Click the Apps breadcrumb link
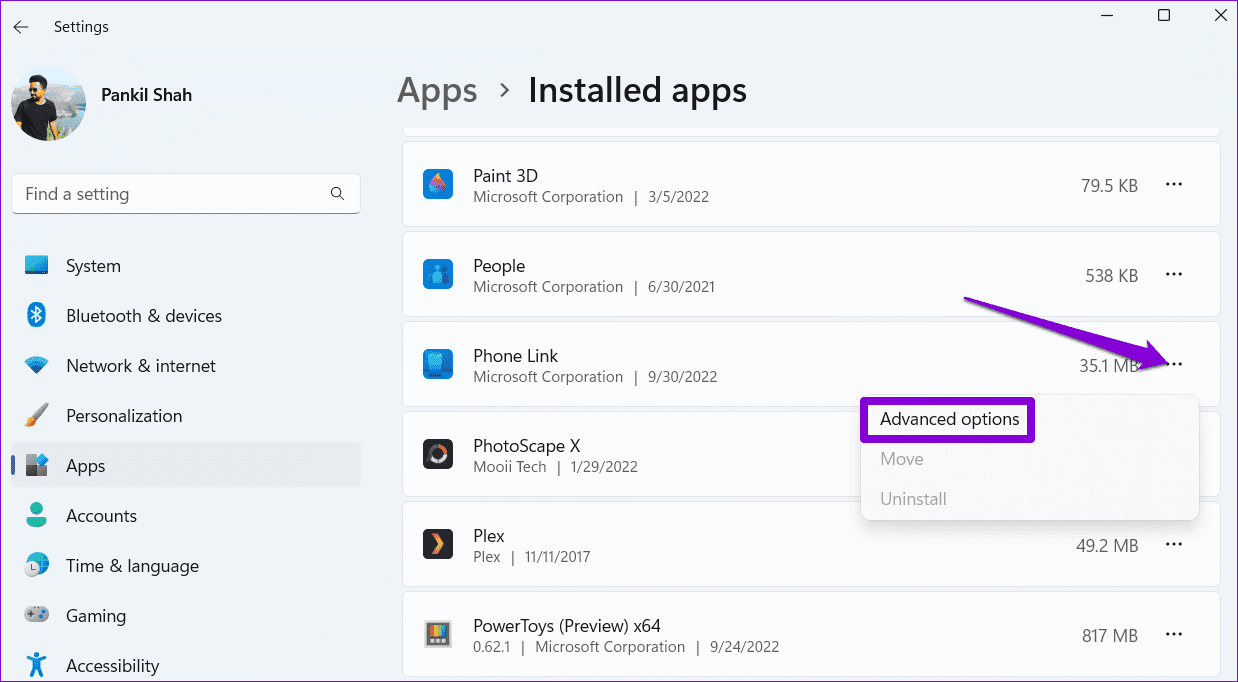The width and height of the screenshot is (1238, 682). 435,91
